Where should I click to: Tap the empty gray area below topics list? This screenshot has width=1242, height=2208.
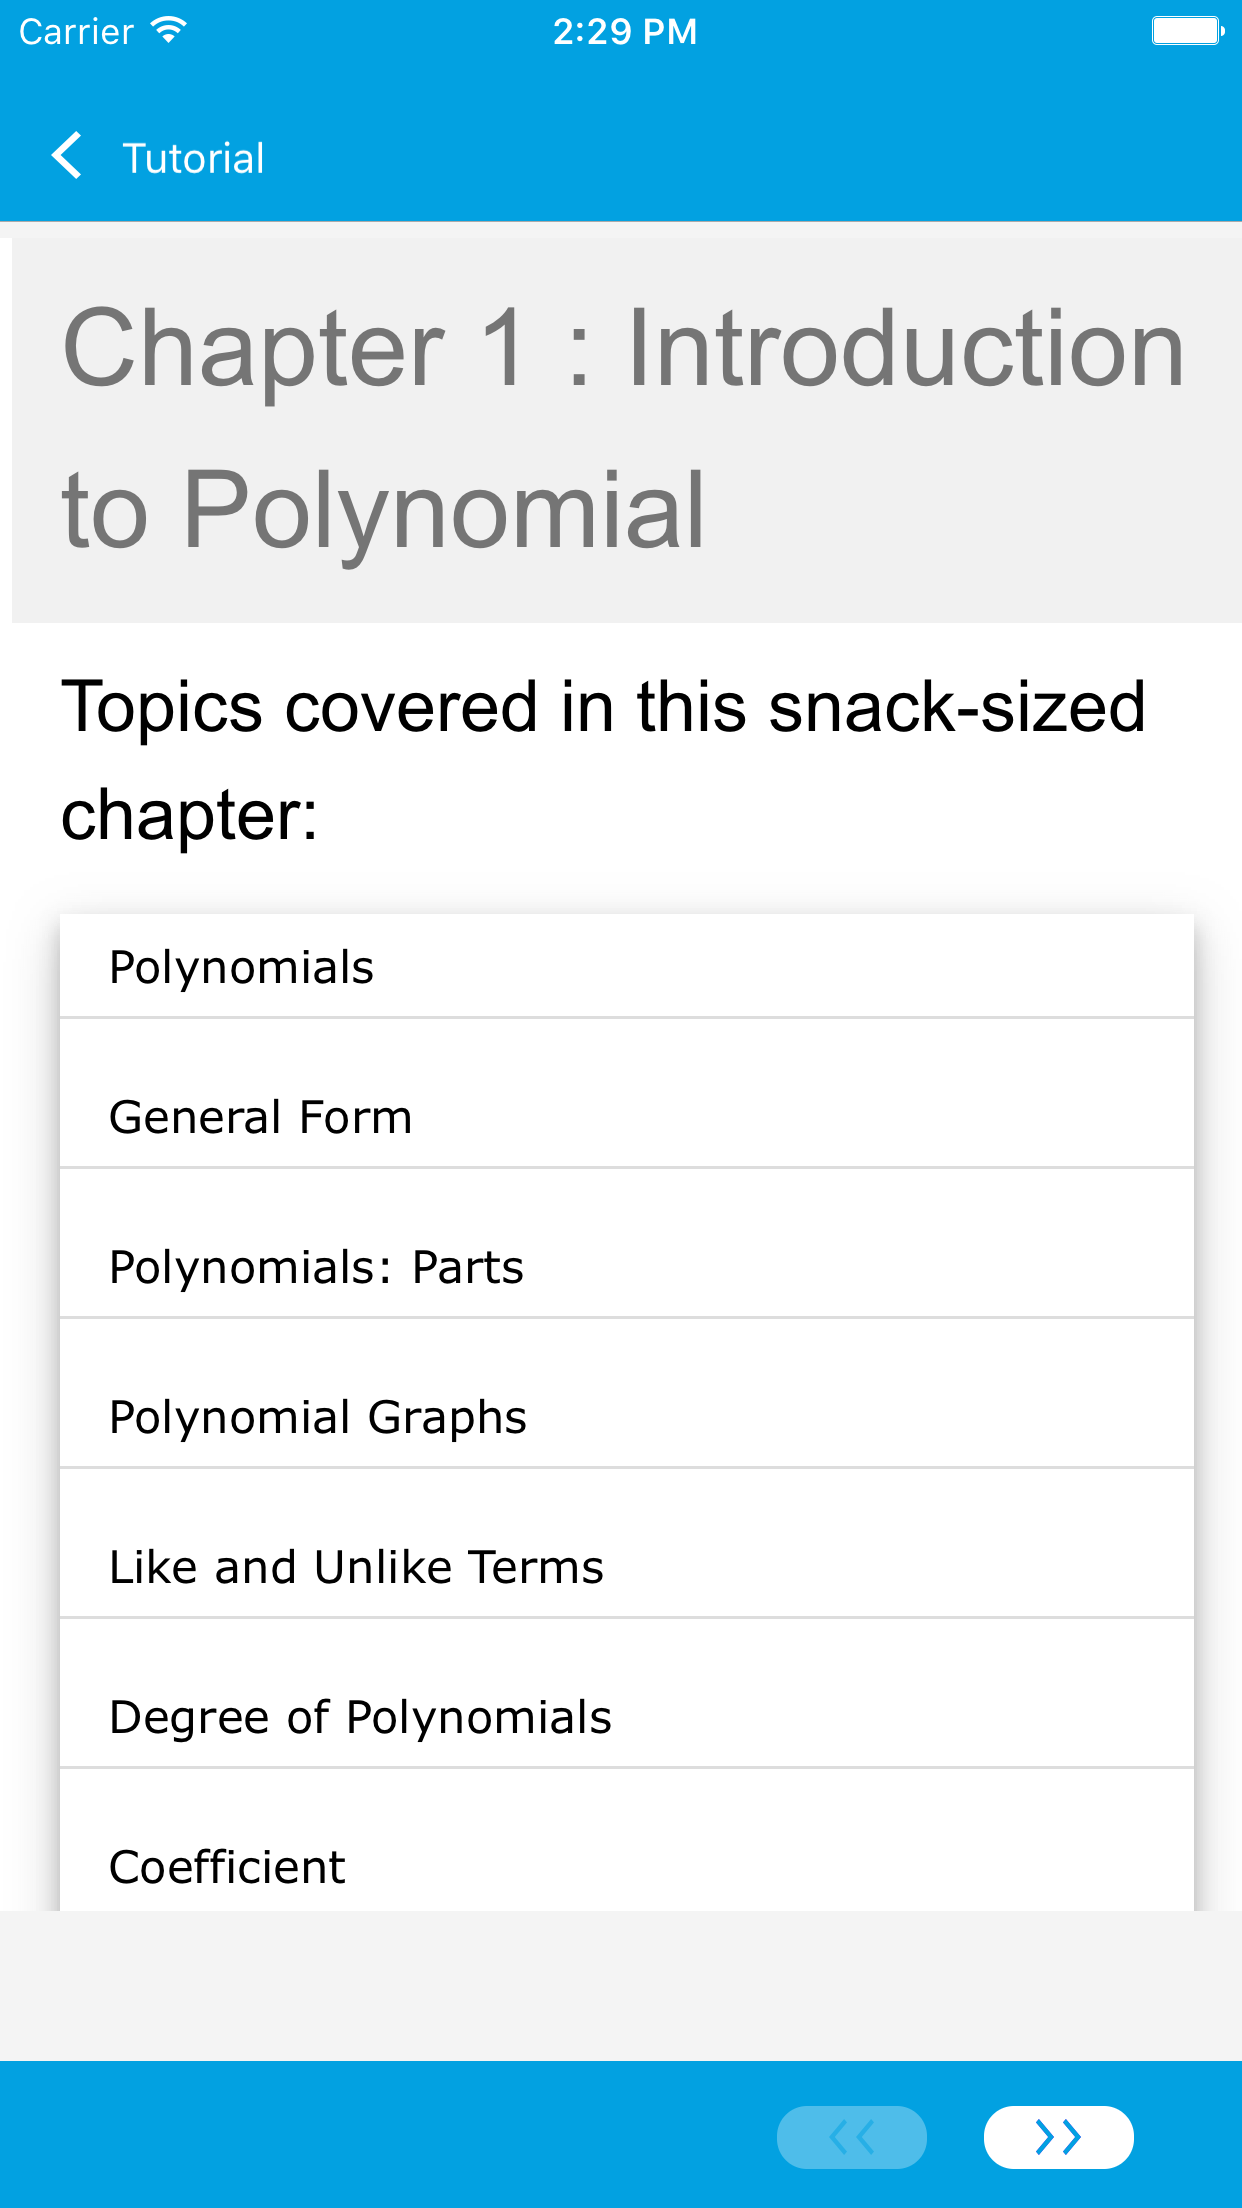(620, 1985)
